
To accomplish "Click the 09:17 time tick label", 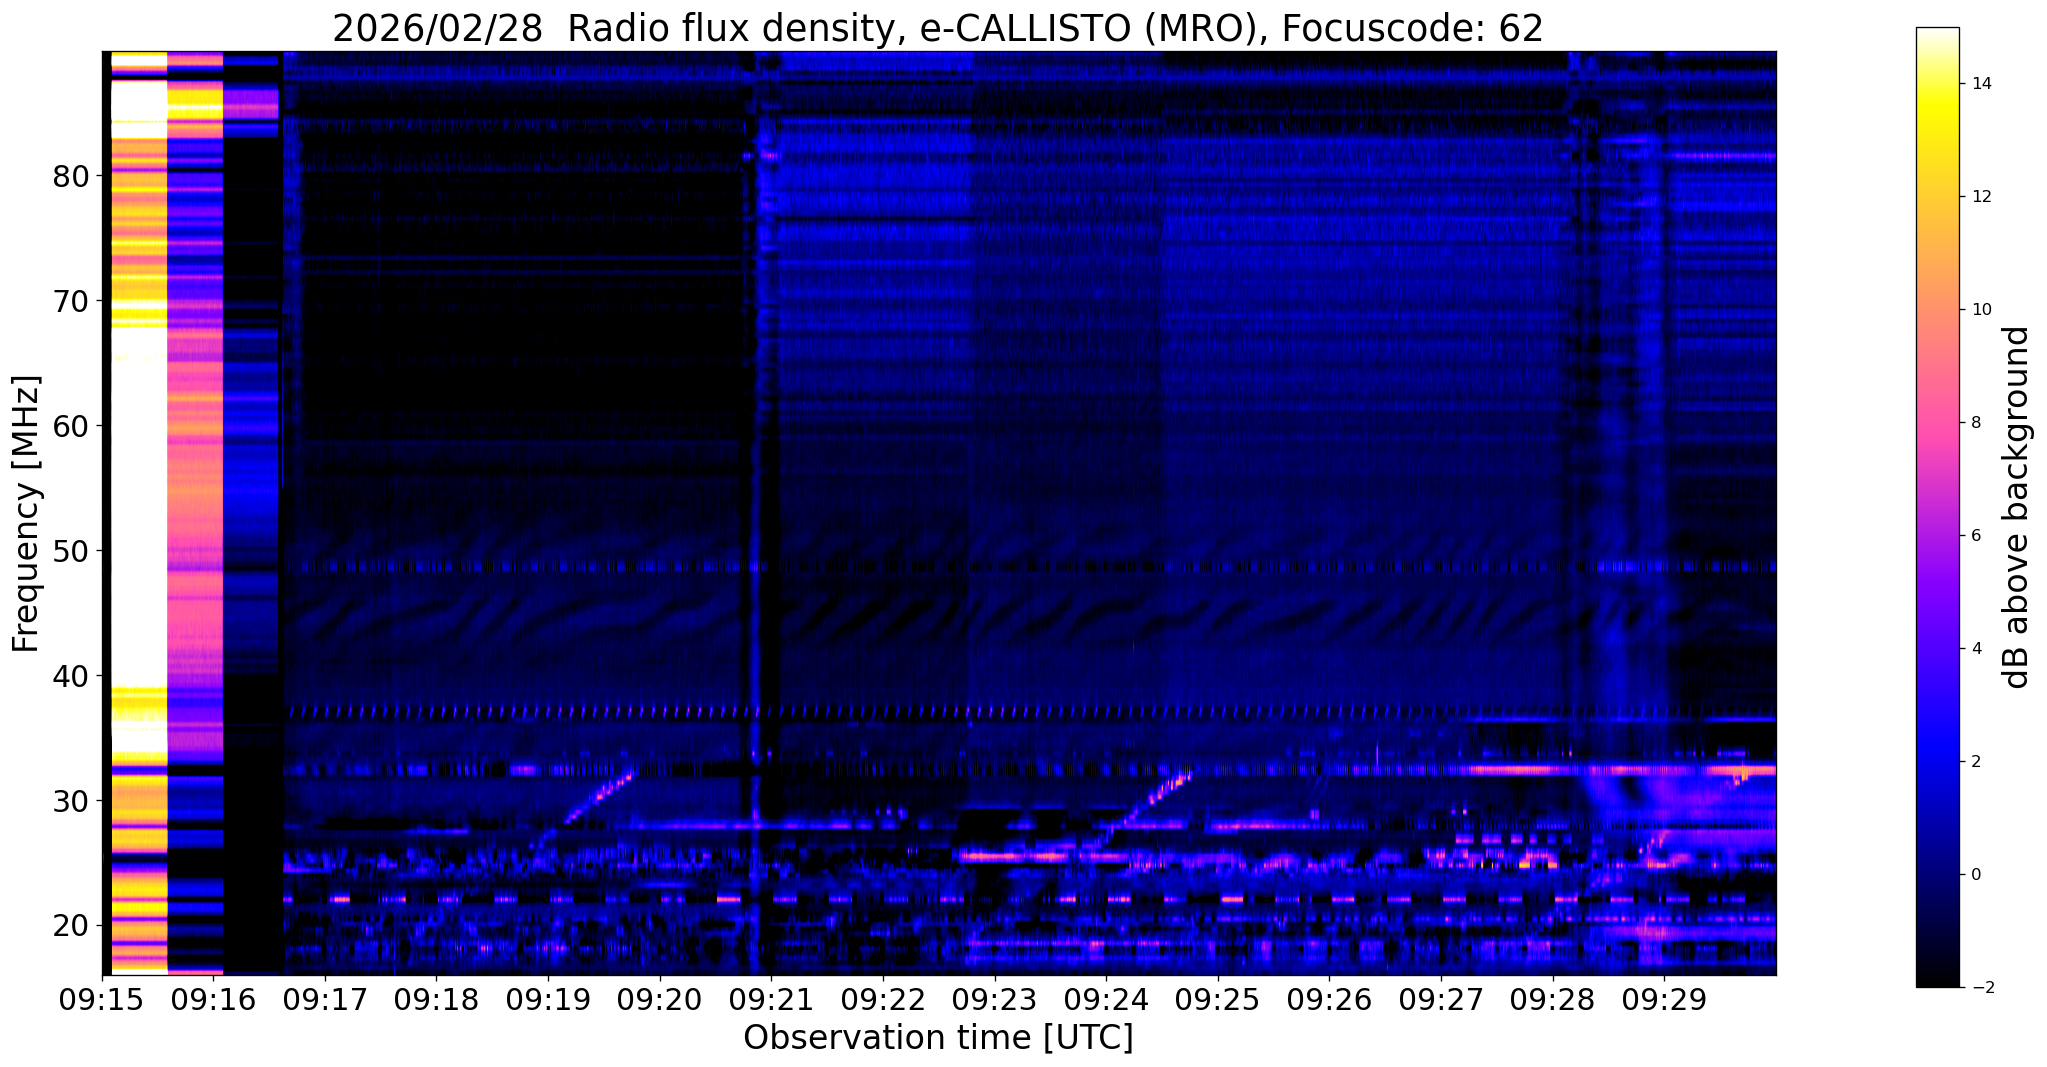I will tap(325, 1000).
